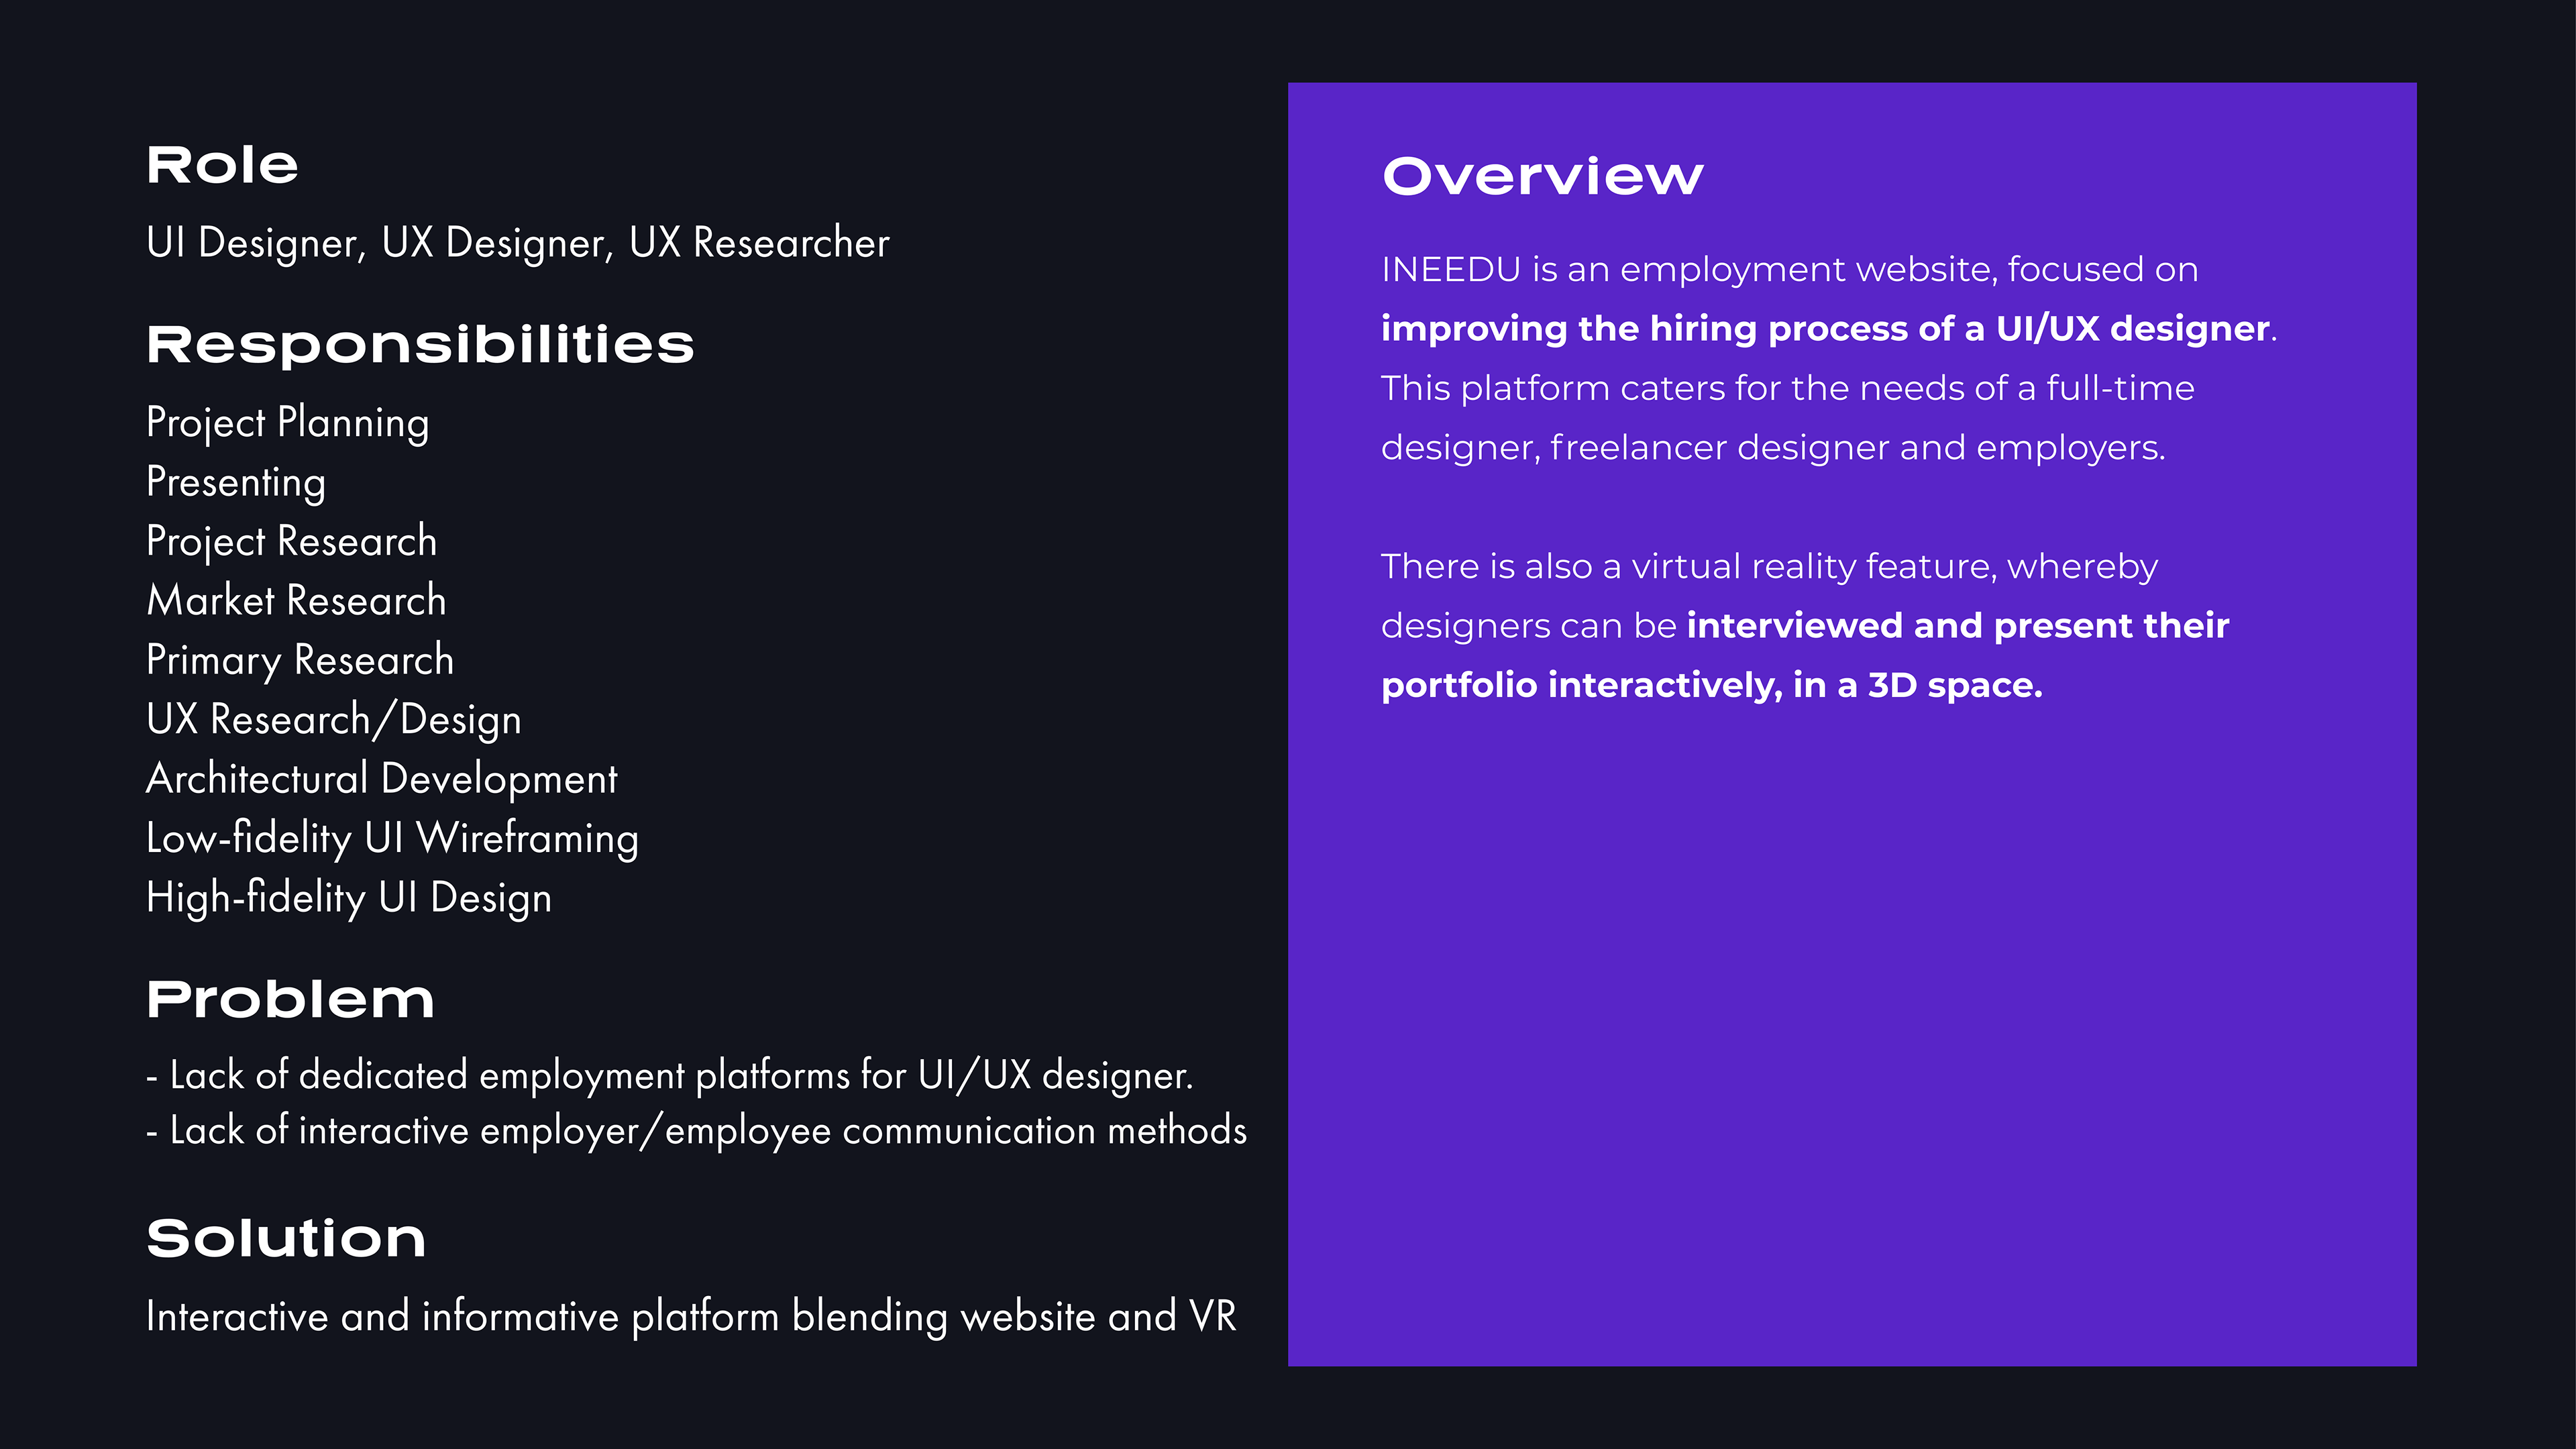Select bold text 'portfolio interactively, in a 3D space'
Image resolution: width=2576 pixels, height=1449 pixels.
point(1711,685)
